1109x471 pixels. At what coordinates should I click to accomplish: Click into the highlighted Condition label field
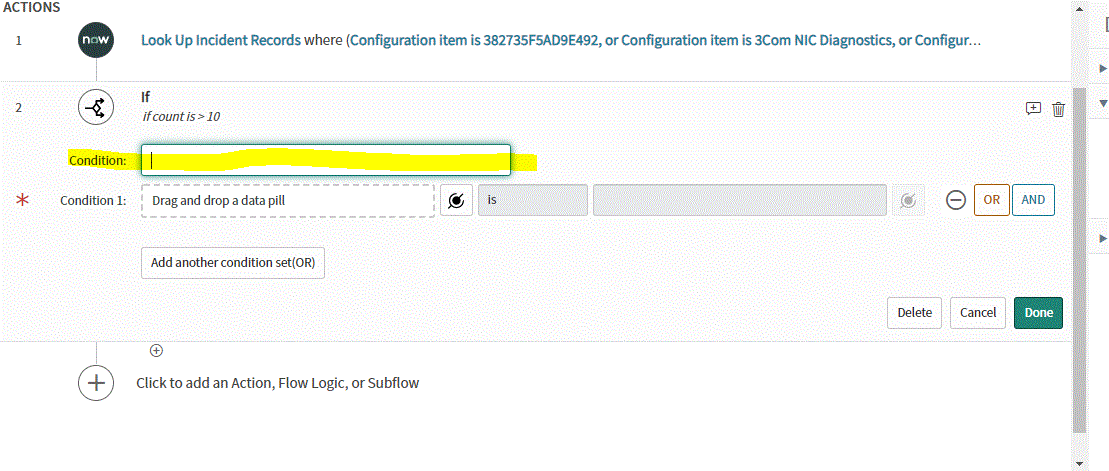click(x=326, y=160)
